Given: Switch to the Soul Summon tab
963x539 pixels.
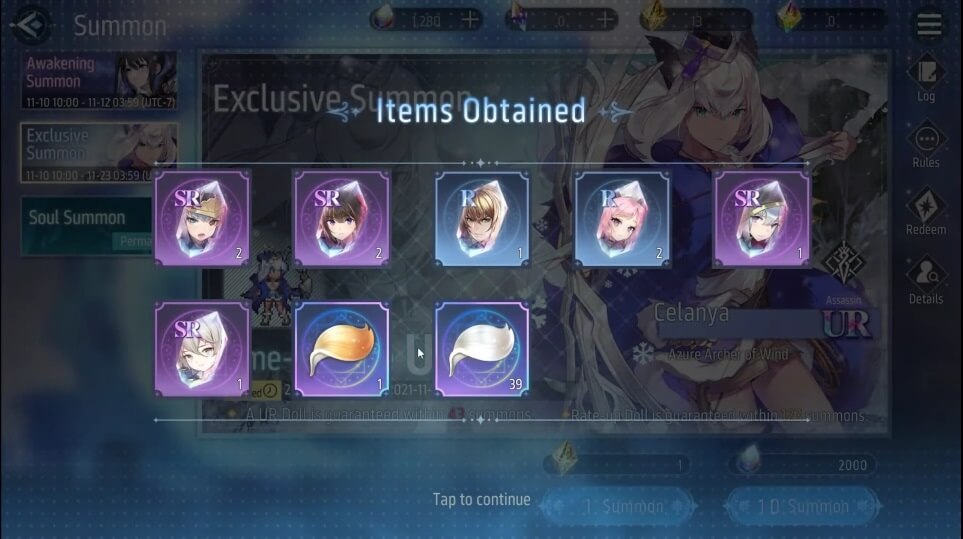Looking at the screenshot, I should (87, 225).
